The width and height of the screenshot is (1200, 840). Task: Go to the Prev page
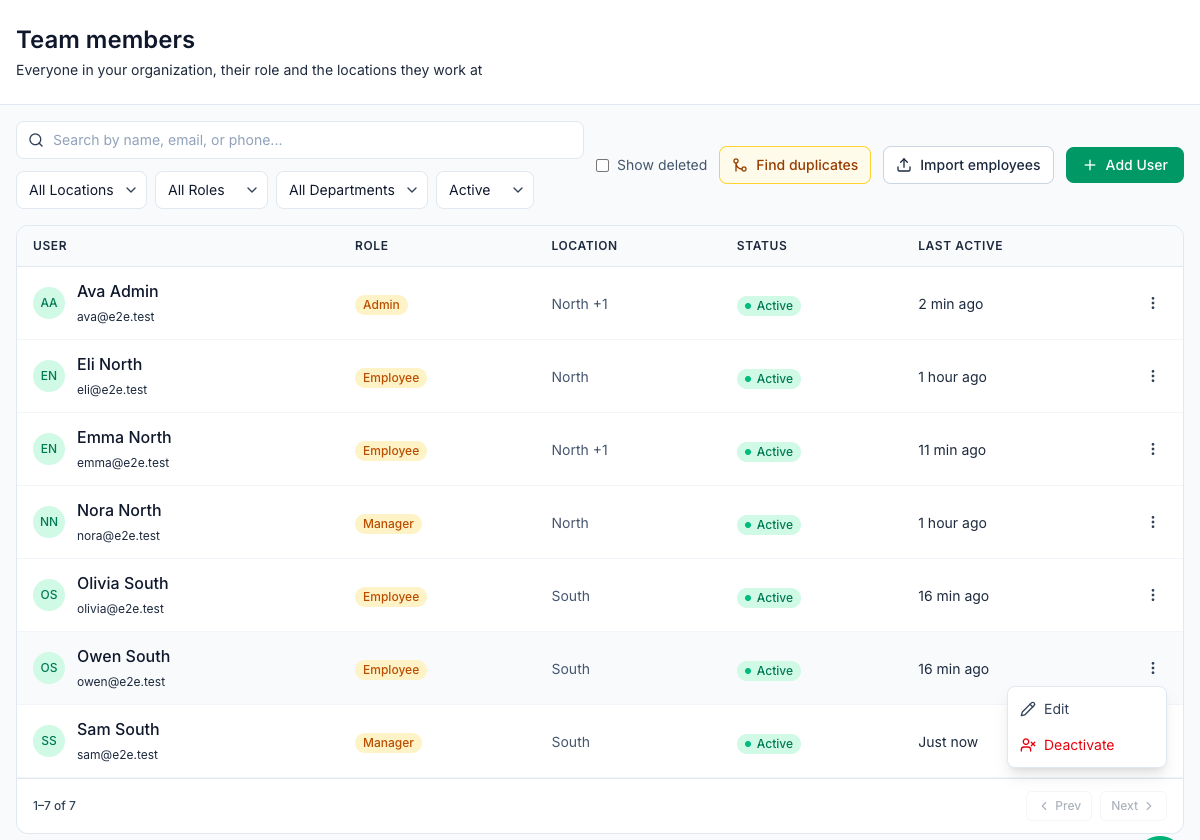point(1059,806)
